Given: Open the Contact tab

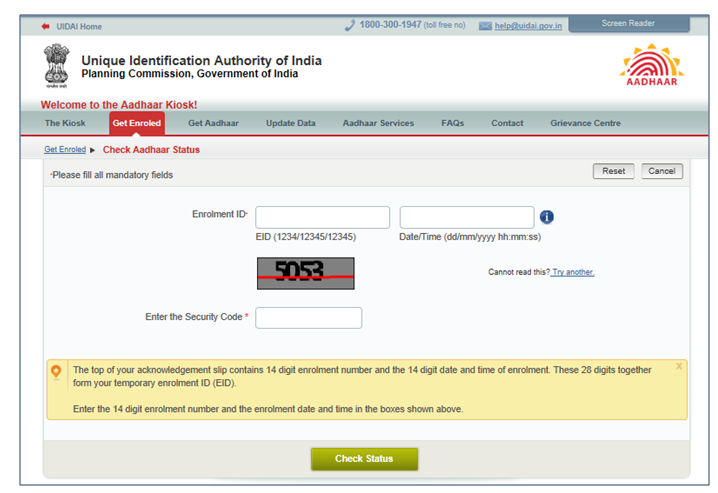Looking at the screenshot, I should tap(507, 123).
